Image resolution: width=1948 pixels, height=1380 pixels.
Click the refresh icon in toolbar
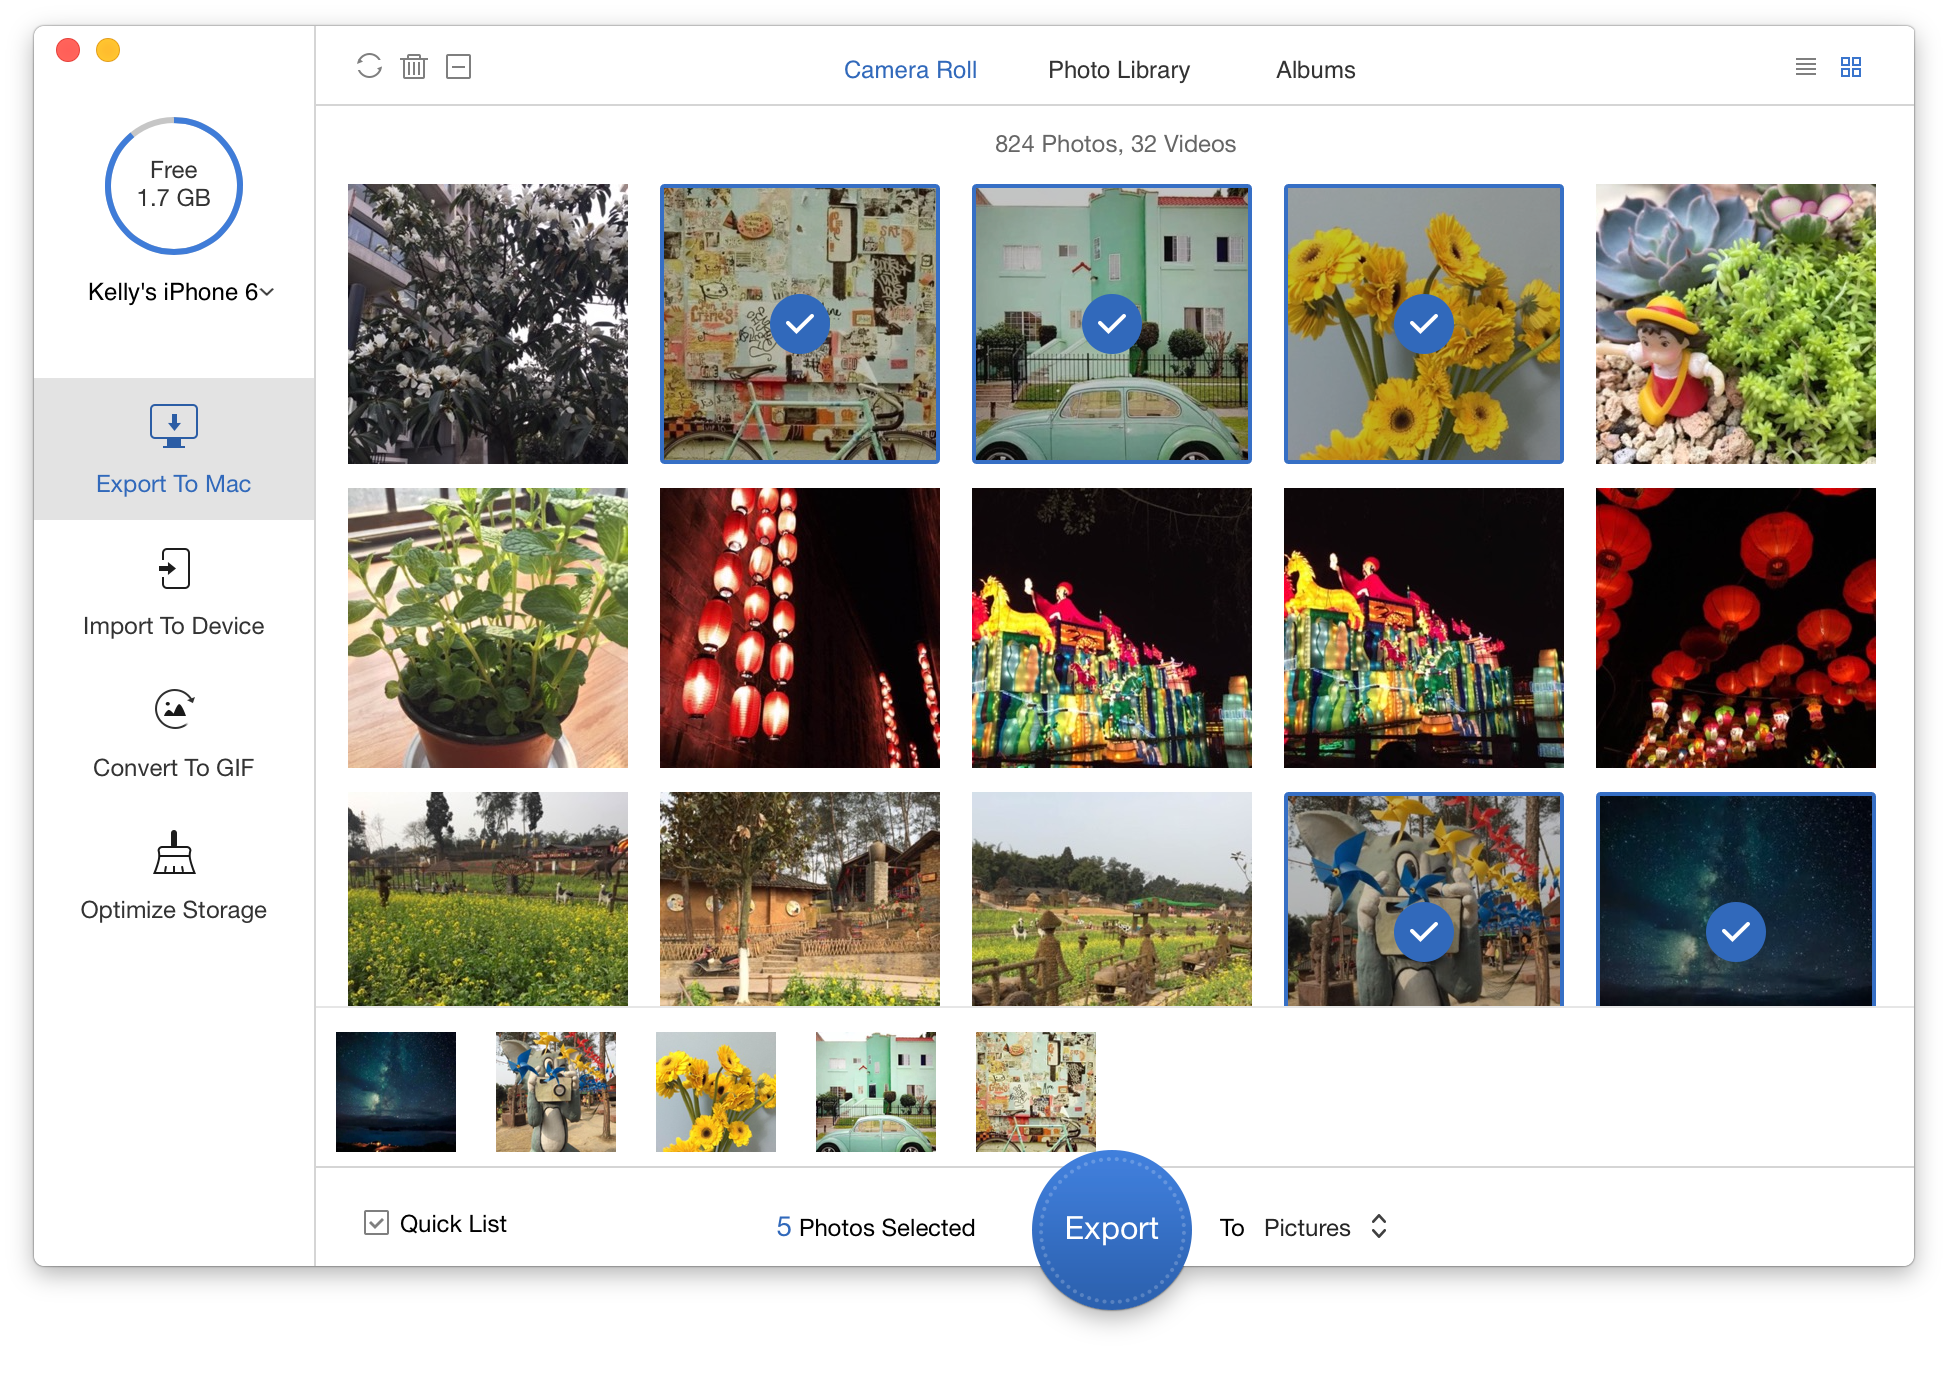coord(369,66)
